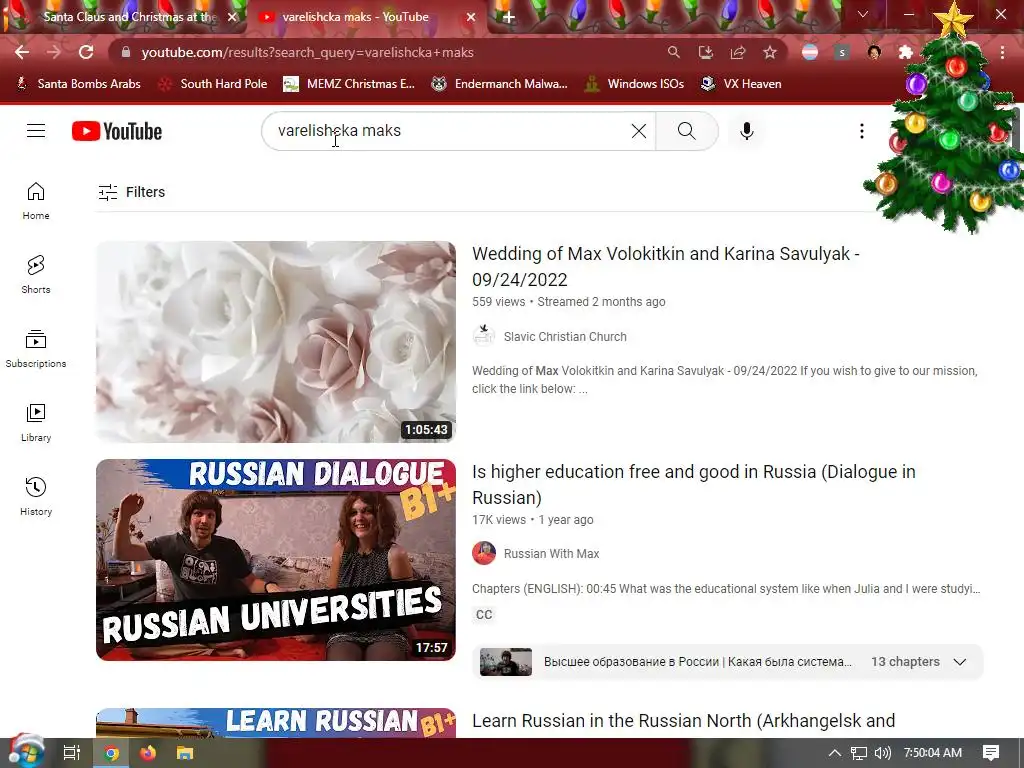The width and height of the screenshot is (1024, 768).
Task: Open History in the sidebar
Action: point(36,496)
